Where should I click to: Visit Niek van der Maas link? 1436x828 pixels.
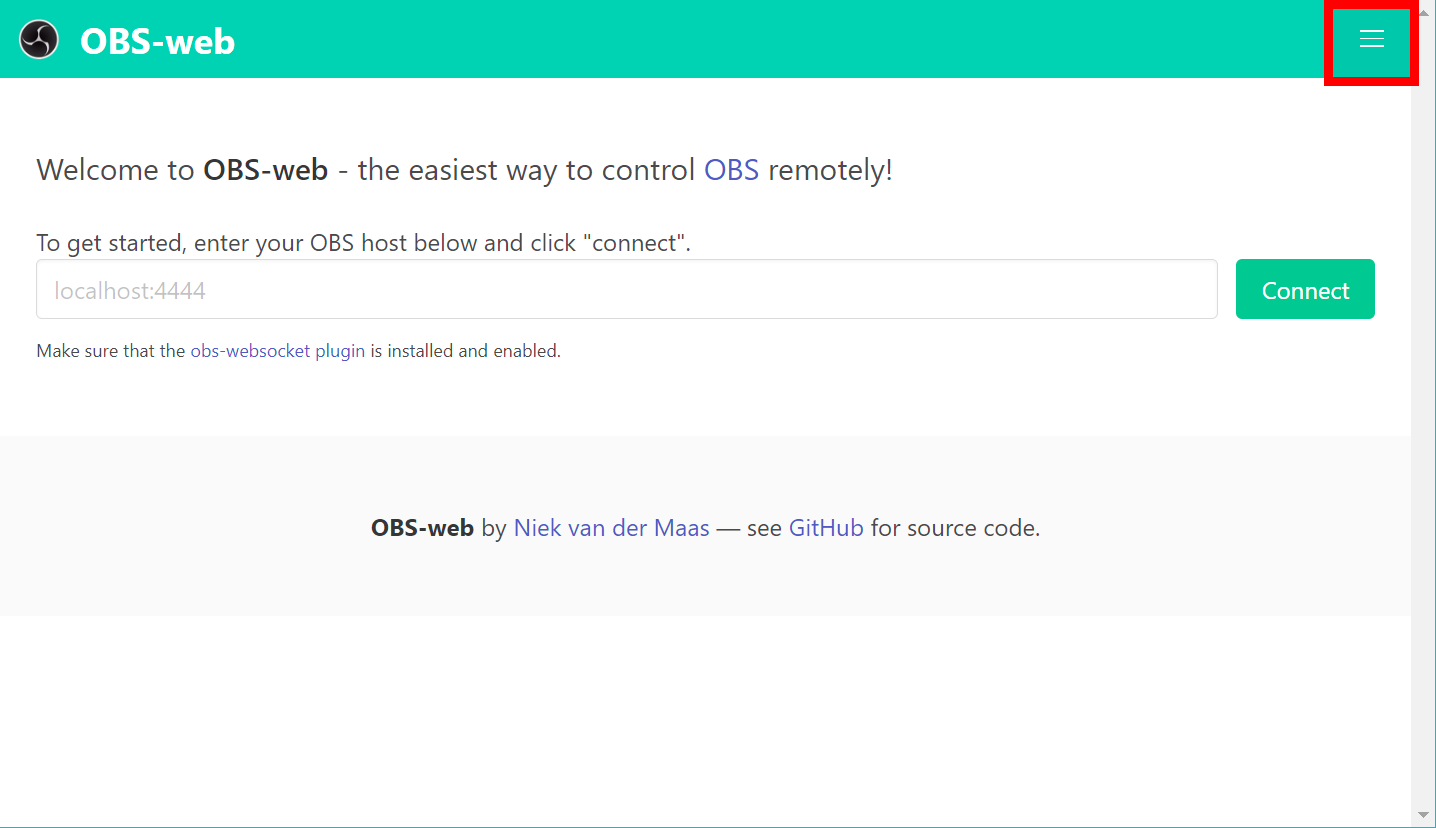[x=611, y=528]
